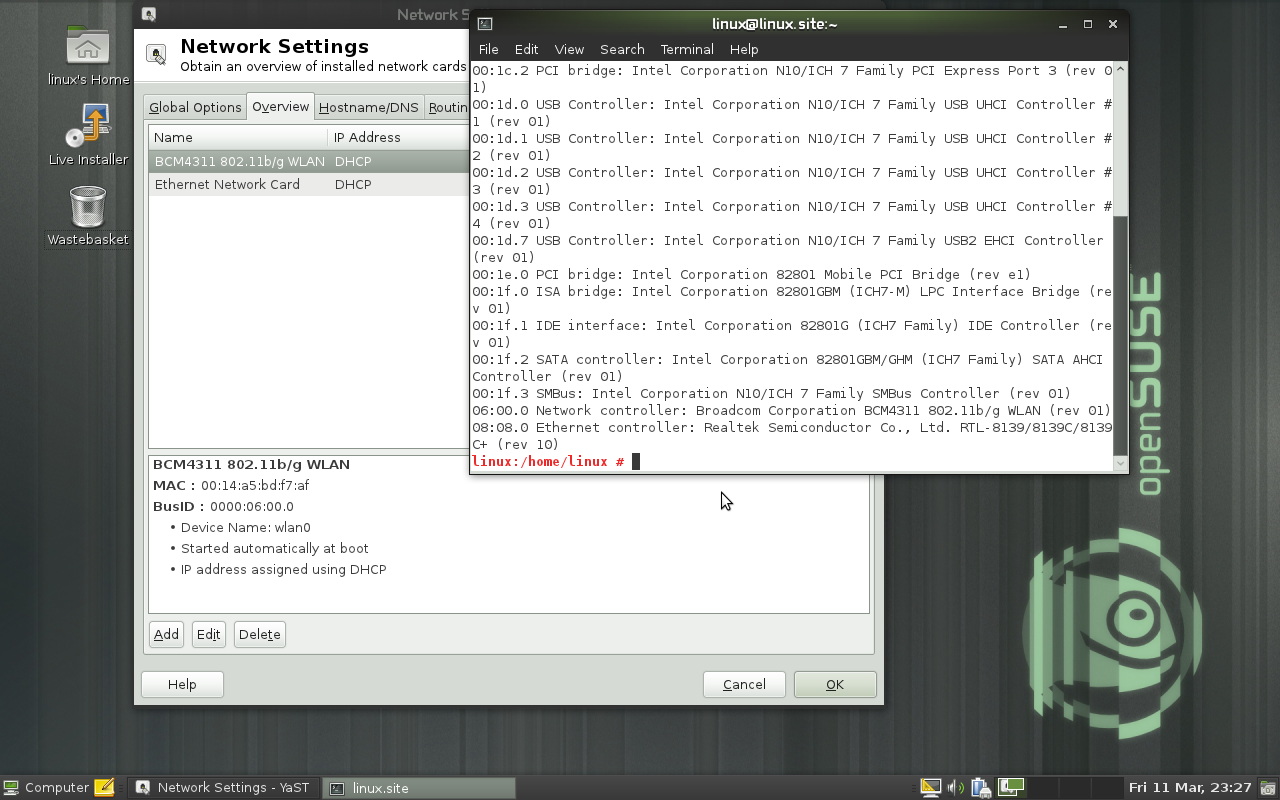Open the Terminal menu in the terminal
This screenshot has height=800, width=1280.
pyautogui.click(x=687, y=49)
